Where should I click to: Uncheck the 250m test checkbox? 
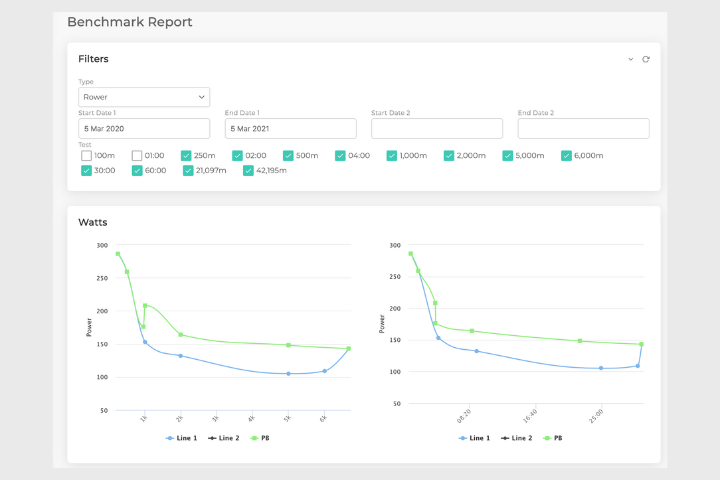[x=186, y=156]
